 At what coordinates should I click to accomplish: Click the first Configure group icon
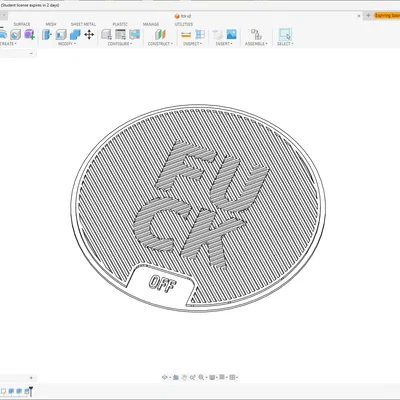point(107,34)
